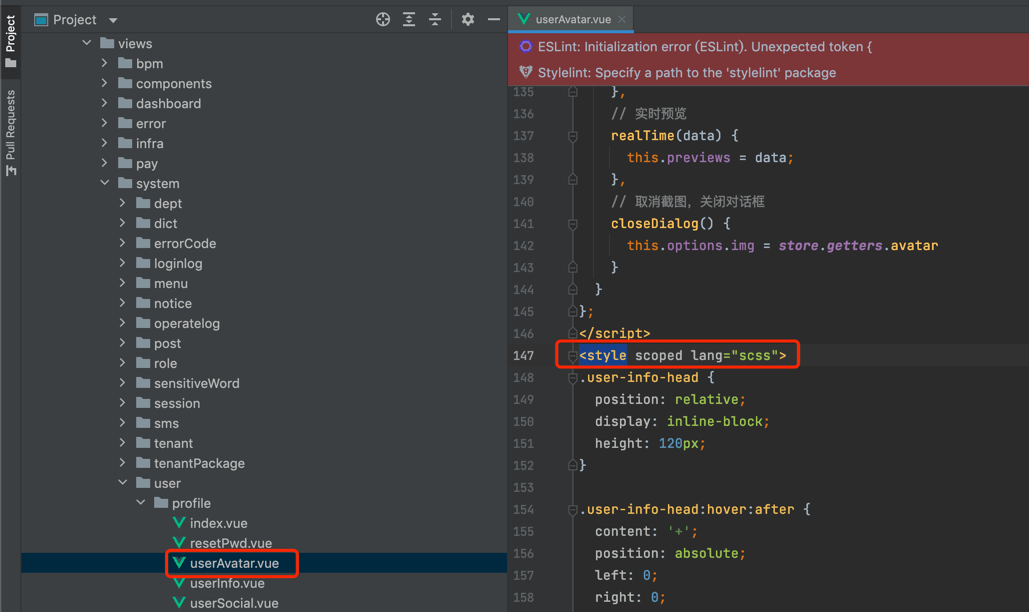Select resetPwd.vue file in the tree
The width and height of the screenshot is (1029, 612).
coord(230,543)
